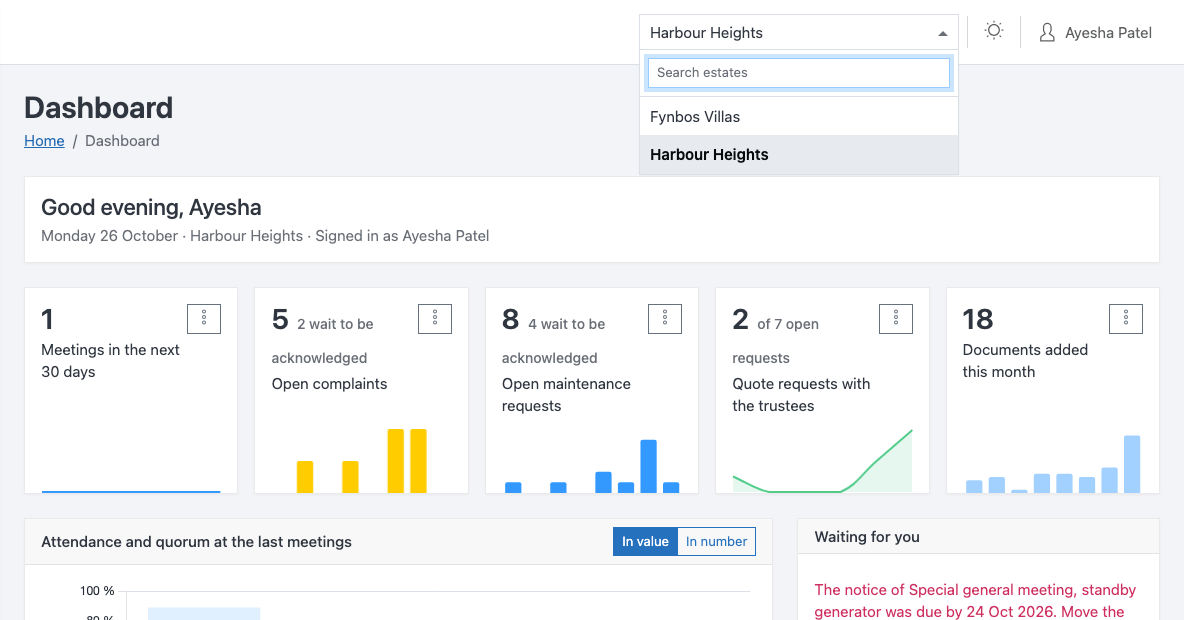The height and width of the screenshot is (620, 1184).
Task: Click the Dashboard page title
Action: 99,108
